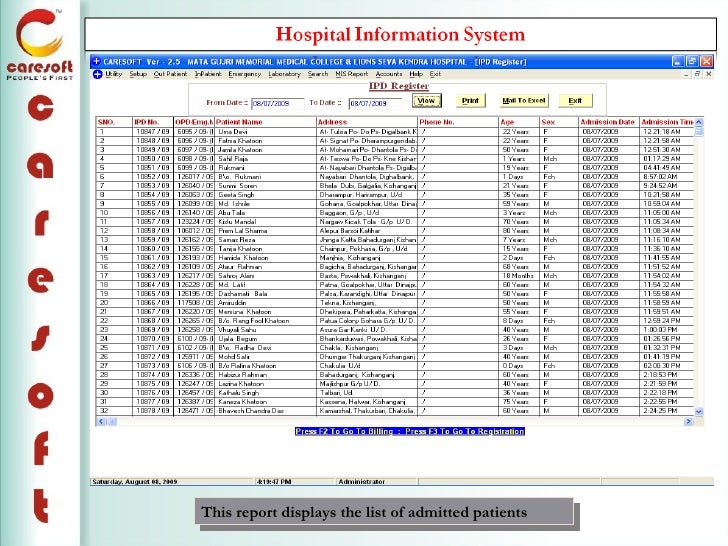Select patient name Hamida Khatoon
Screen dimensions: 728x546
(243, 258)
